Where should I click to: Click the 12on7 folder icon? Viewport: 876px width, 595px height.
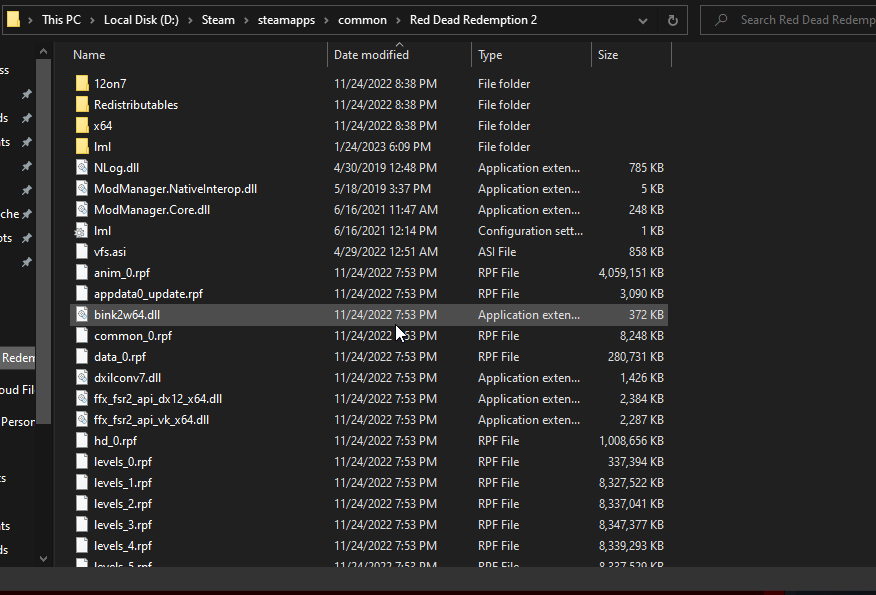click(x=83, y=84)
